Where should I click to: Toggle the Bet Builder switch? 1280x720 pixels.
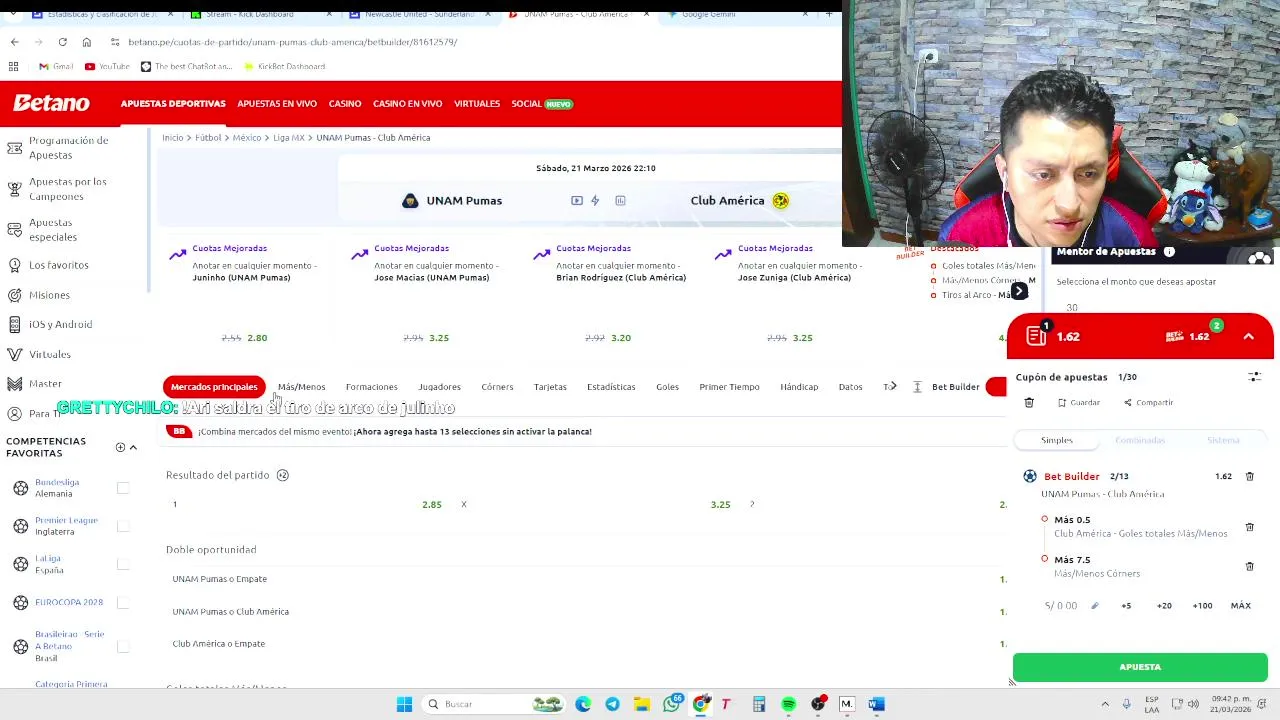point(996,387)
